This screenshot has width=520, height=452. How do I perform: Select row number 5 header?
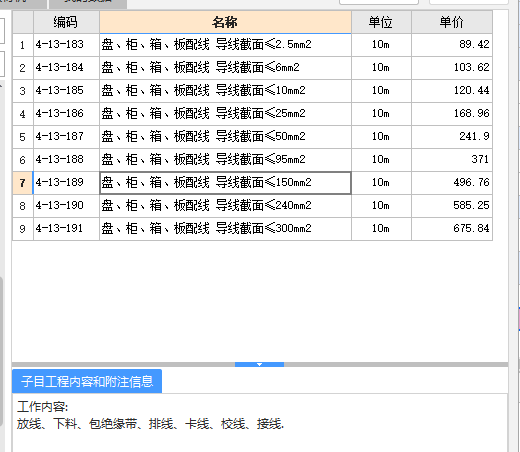(23, 137)
